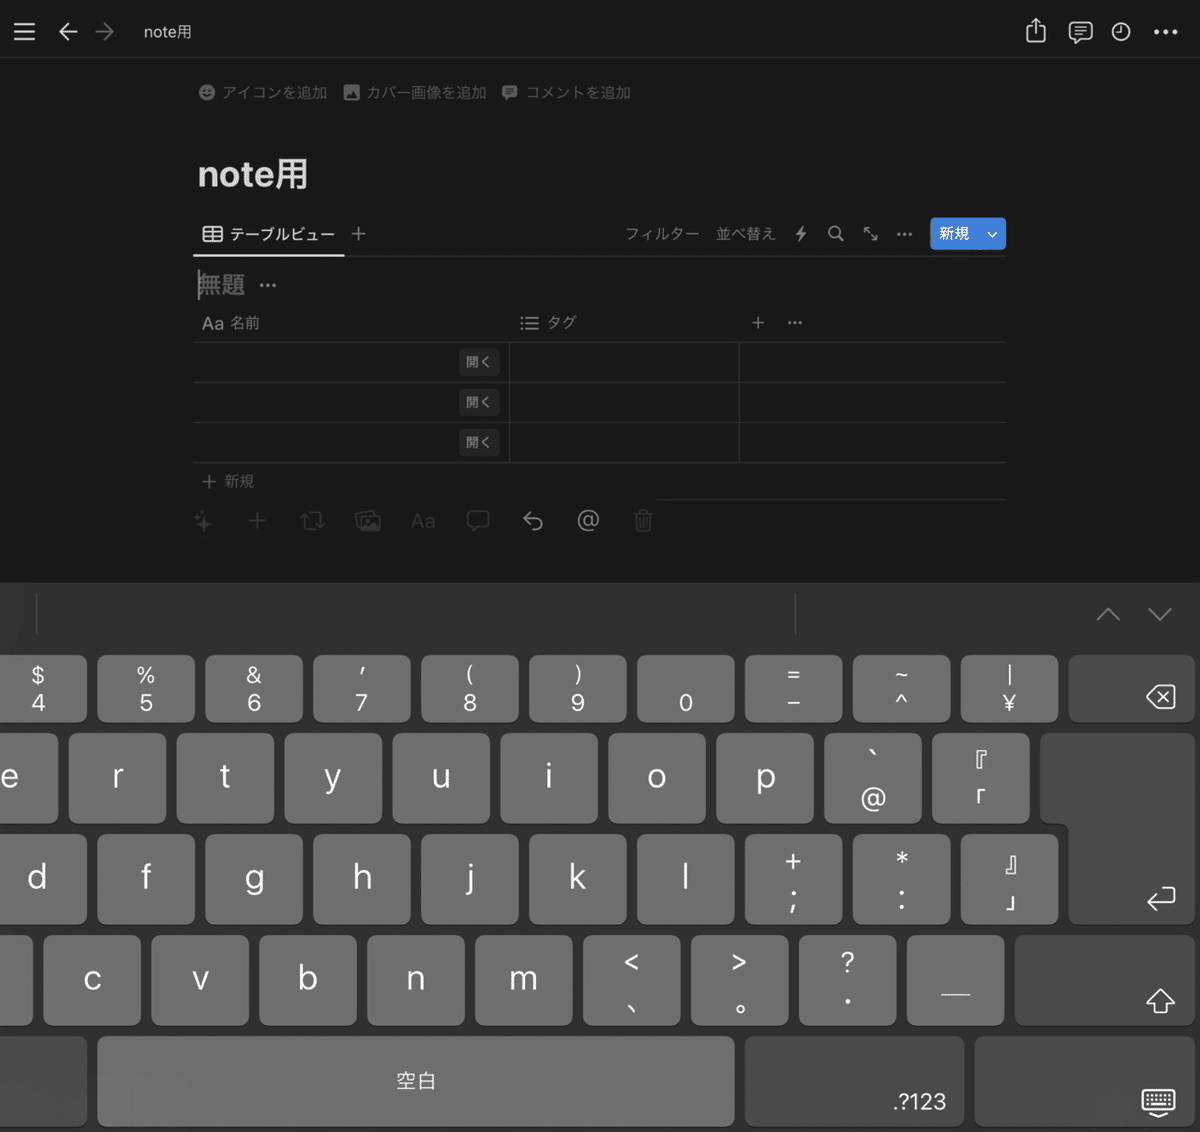Open the 並べ替え sort option
1200x1132 pixels.
coord(745,234)
